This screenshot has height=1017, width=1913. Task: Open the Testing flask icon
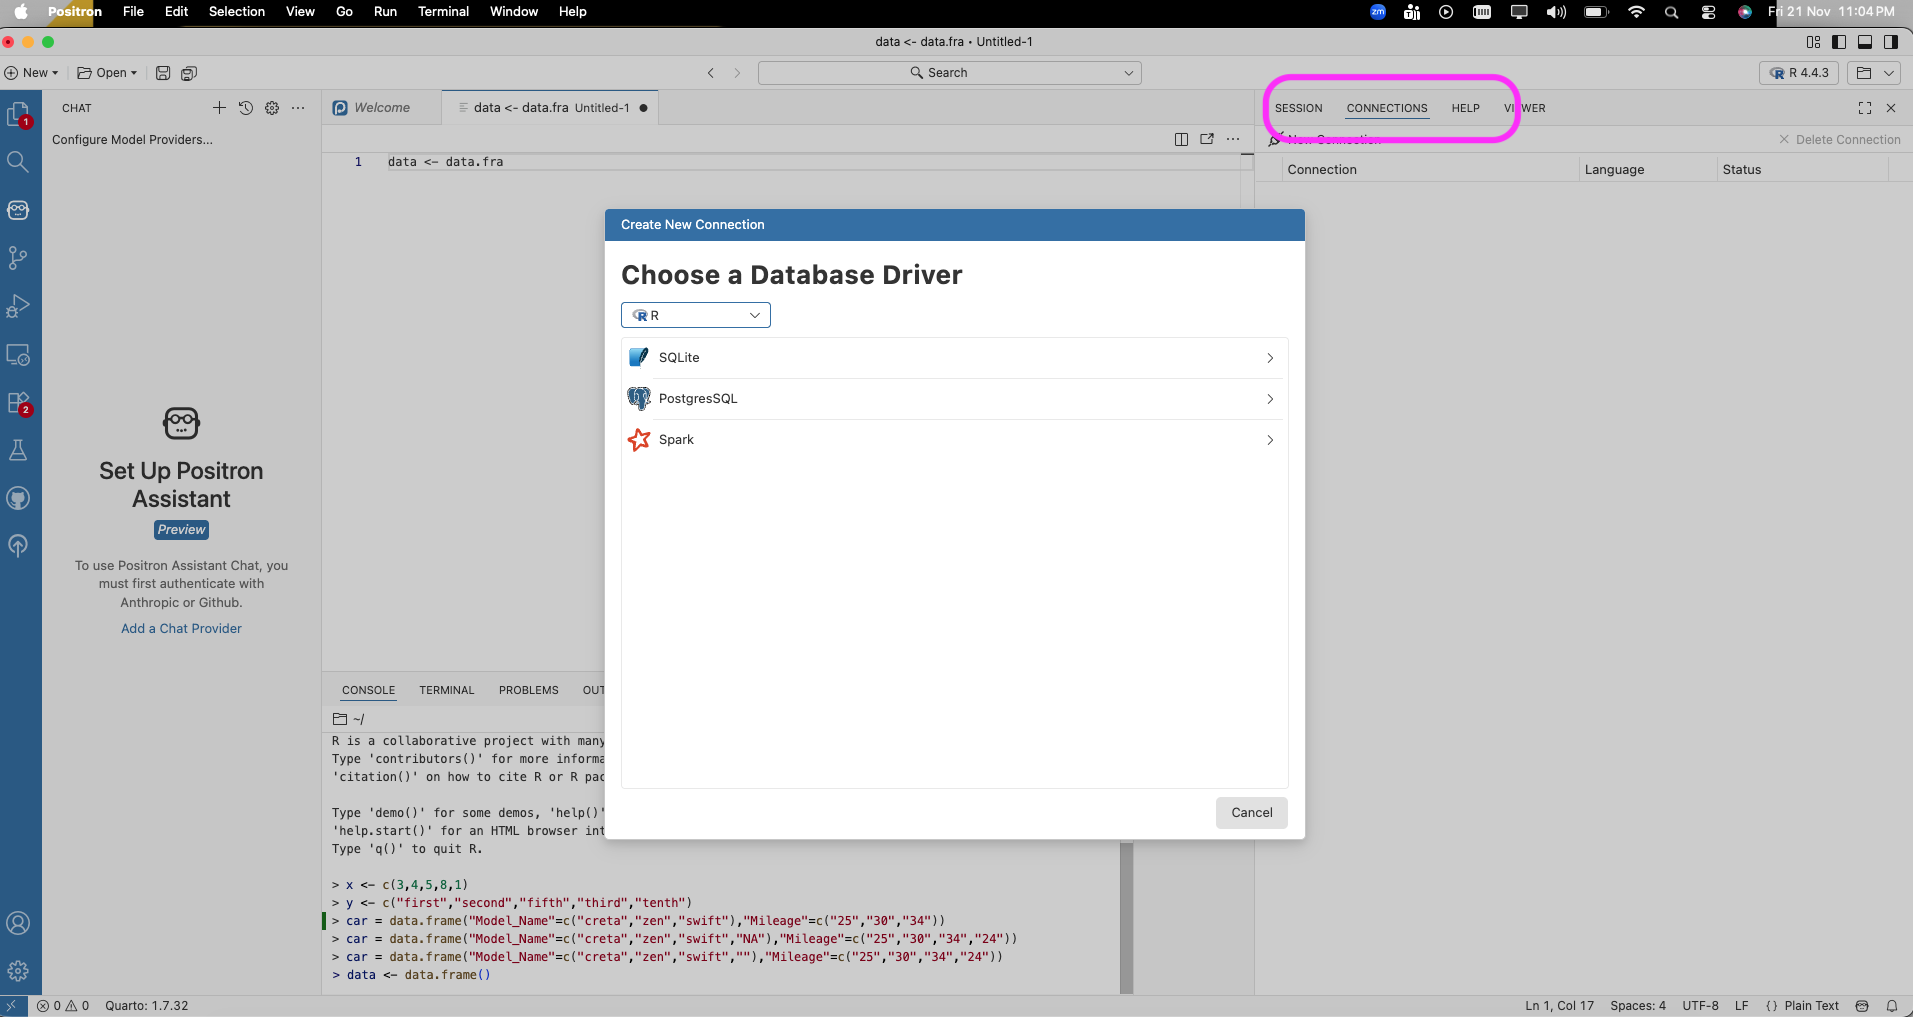click(x=18, y=451)
